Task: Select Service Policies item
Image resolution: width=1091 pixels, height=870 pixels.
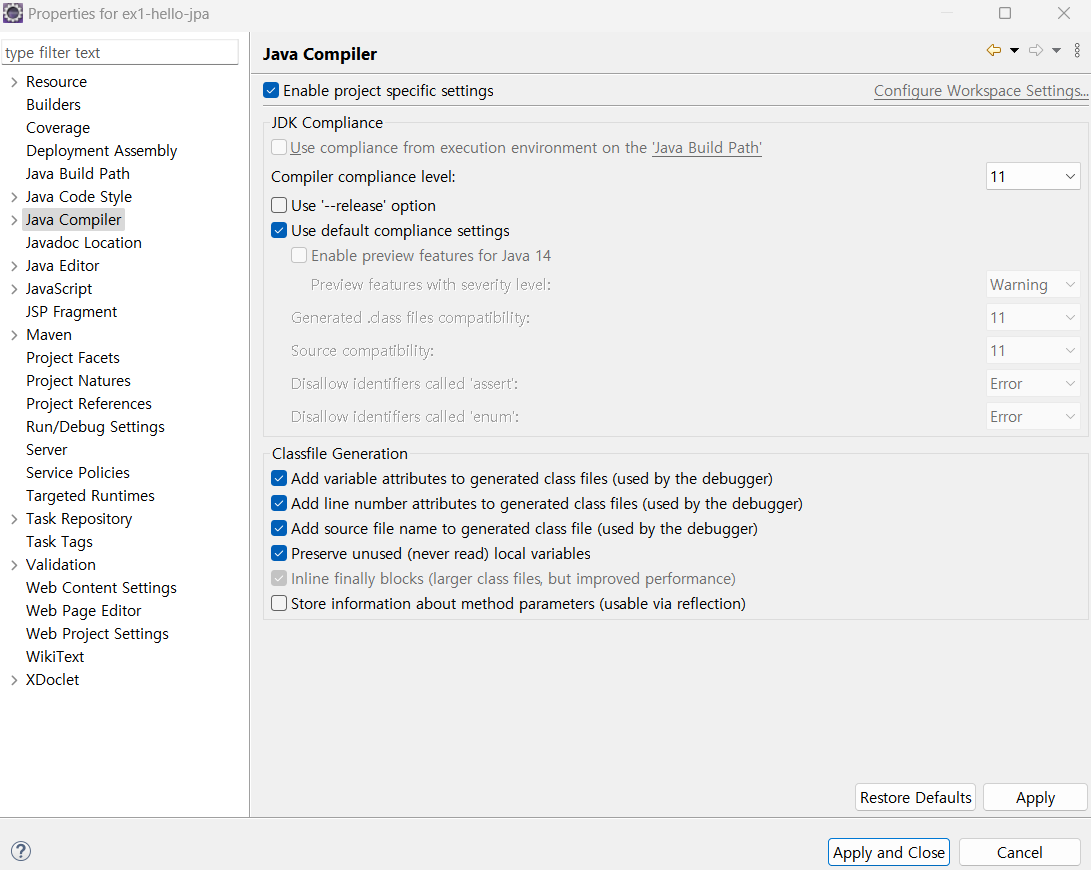Action: coord(78,472)
